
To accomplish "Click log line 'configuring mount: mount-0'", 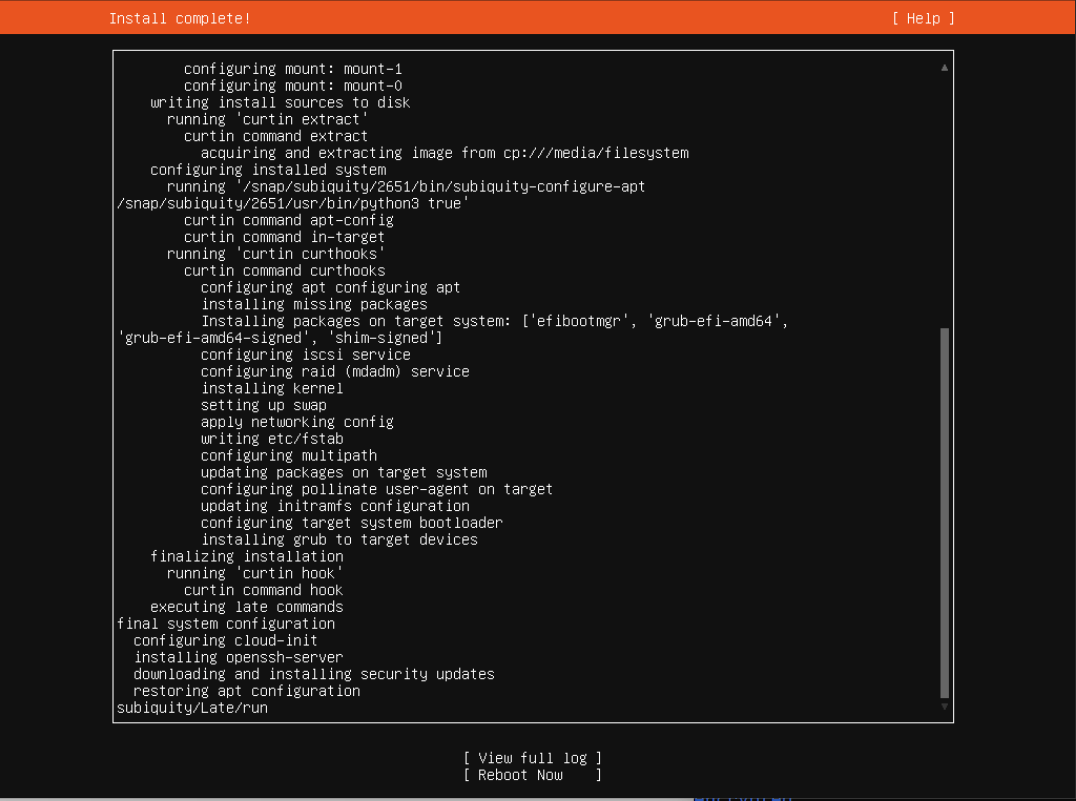I will click(x=293, y=86).
